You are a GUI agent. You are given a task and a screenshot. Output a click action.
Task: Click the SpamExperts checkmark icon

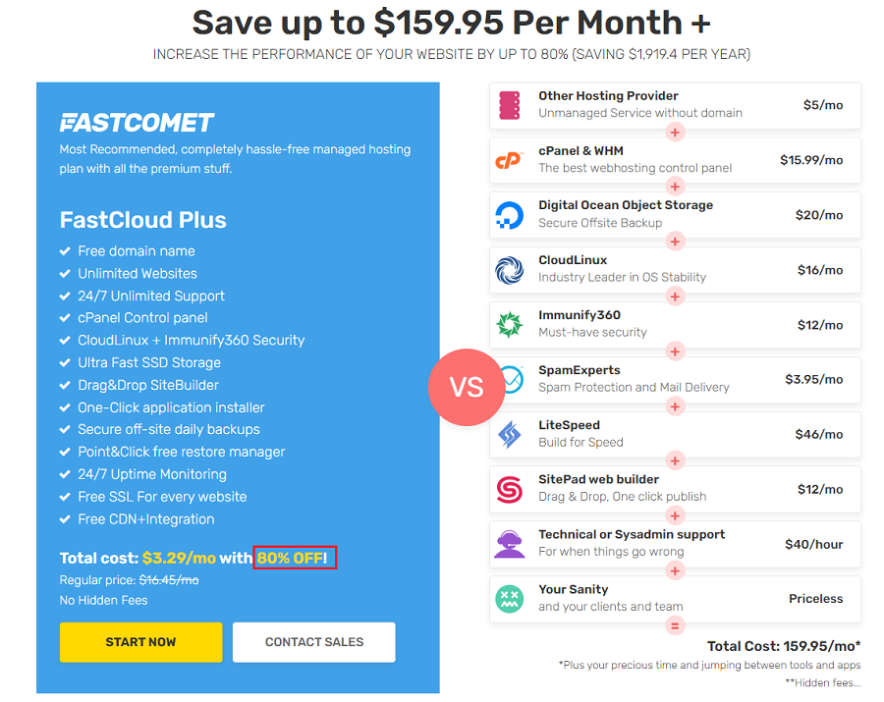511,380
